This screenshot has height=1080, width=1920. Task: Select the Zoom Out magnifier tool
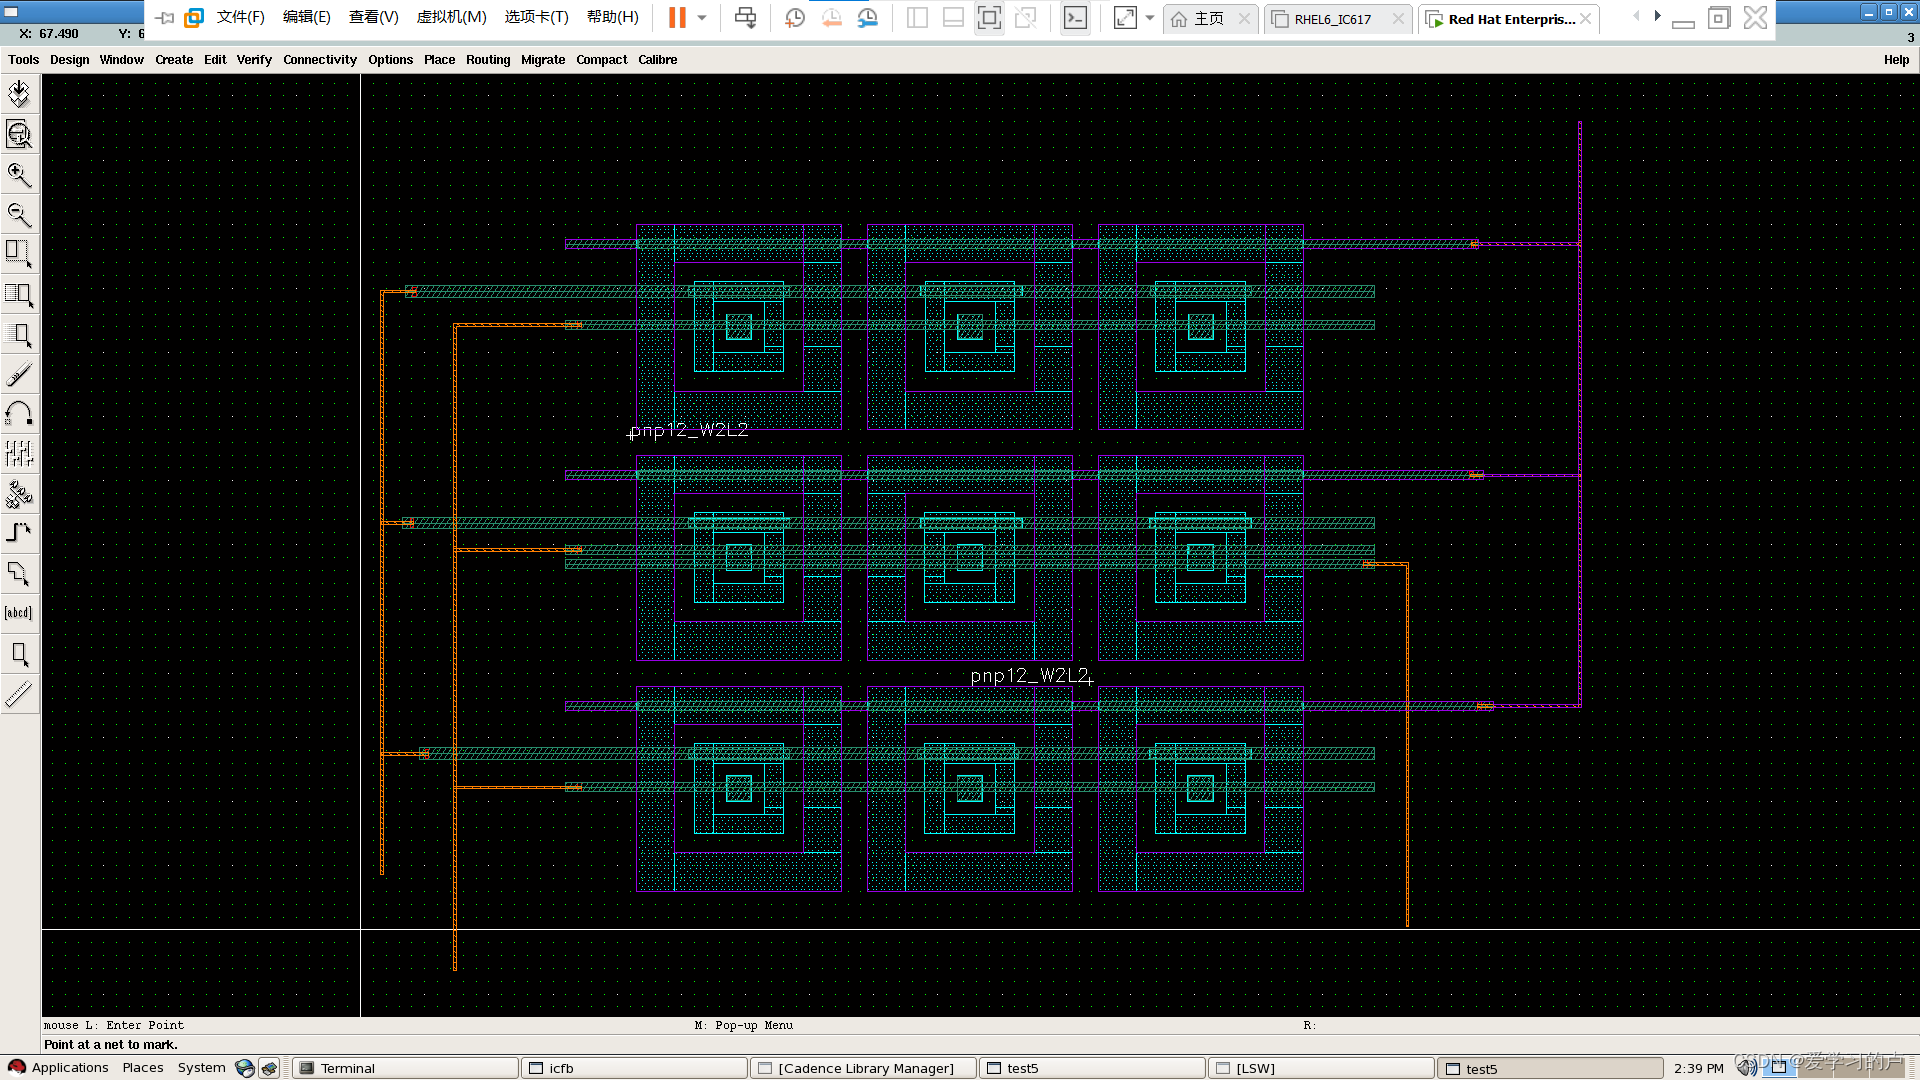(19, 214)
